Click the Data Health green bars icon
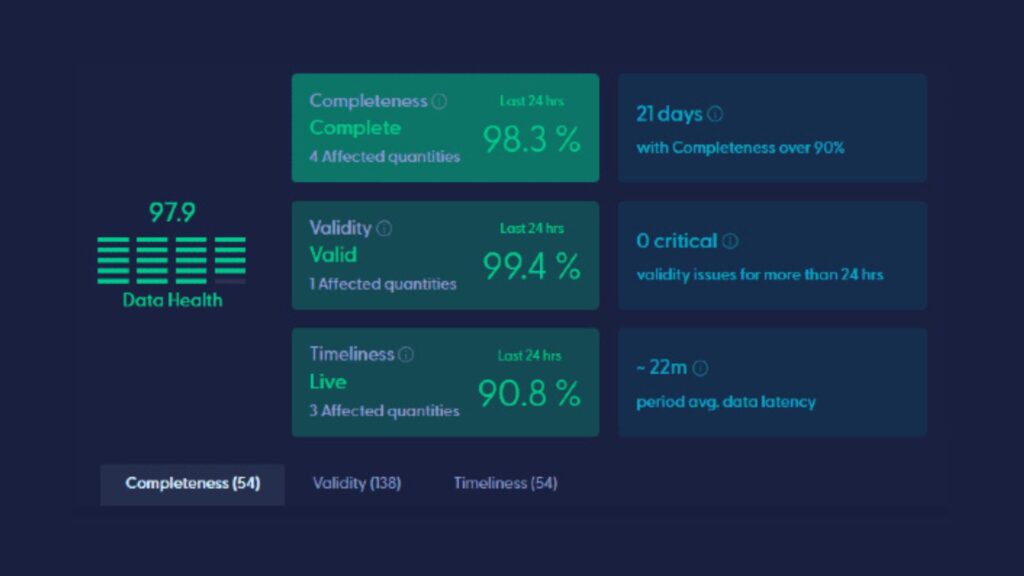The width and height of the screenshot is (1024, 576). 171,260
